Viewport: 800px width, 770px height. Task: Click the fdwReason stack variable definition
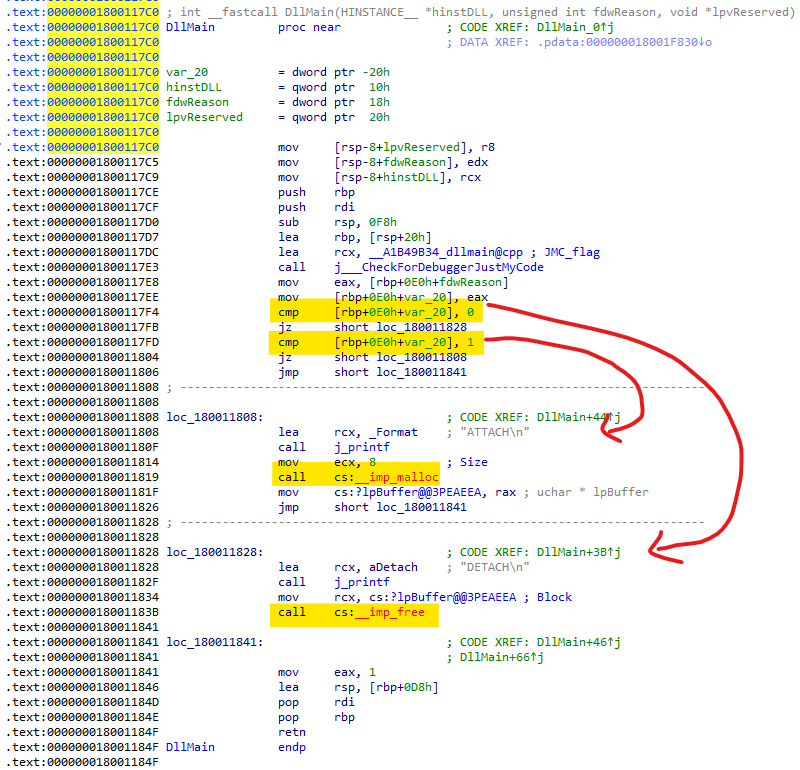(197, 102)
